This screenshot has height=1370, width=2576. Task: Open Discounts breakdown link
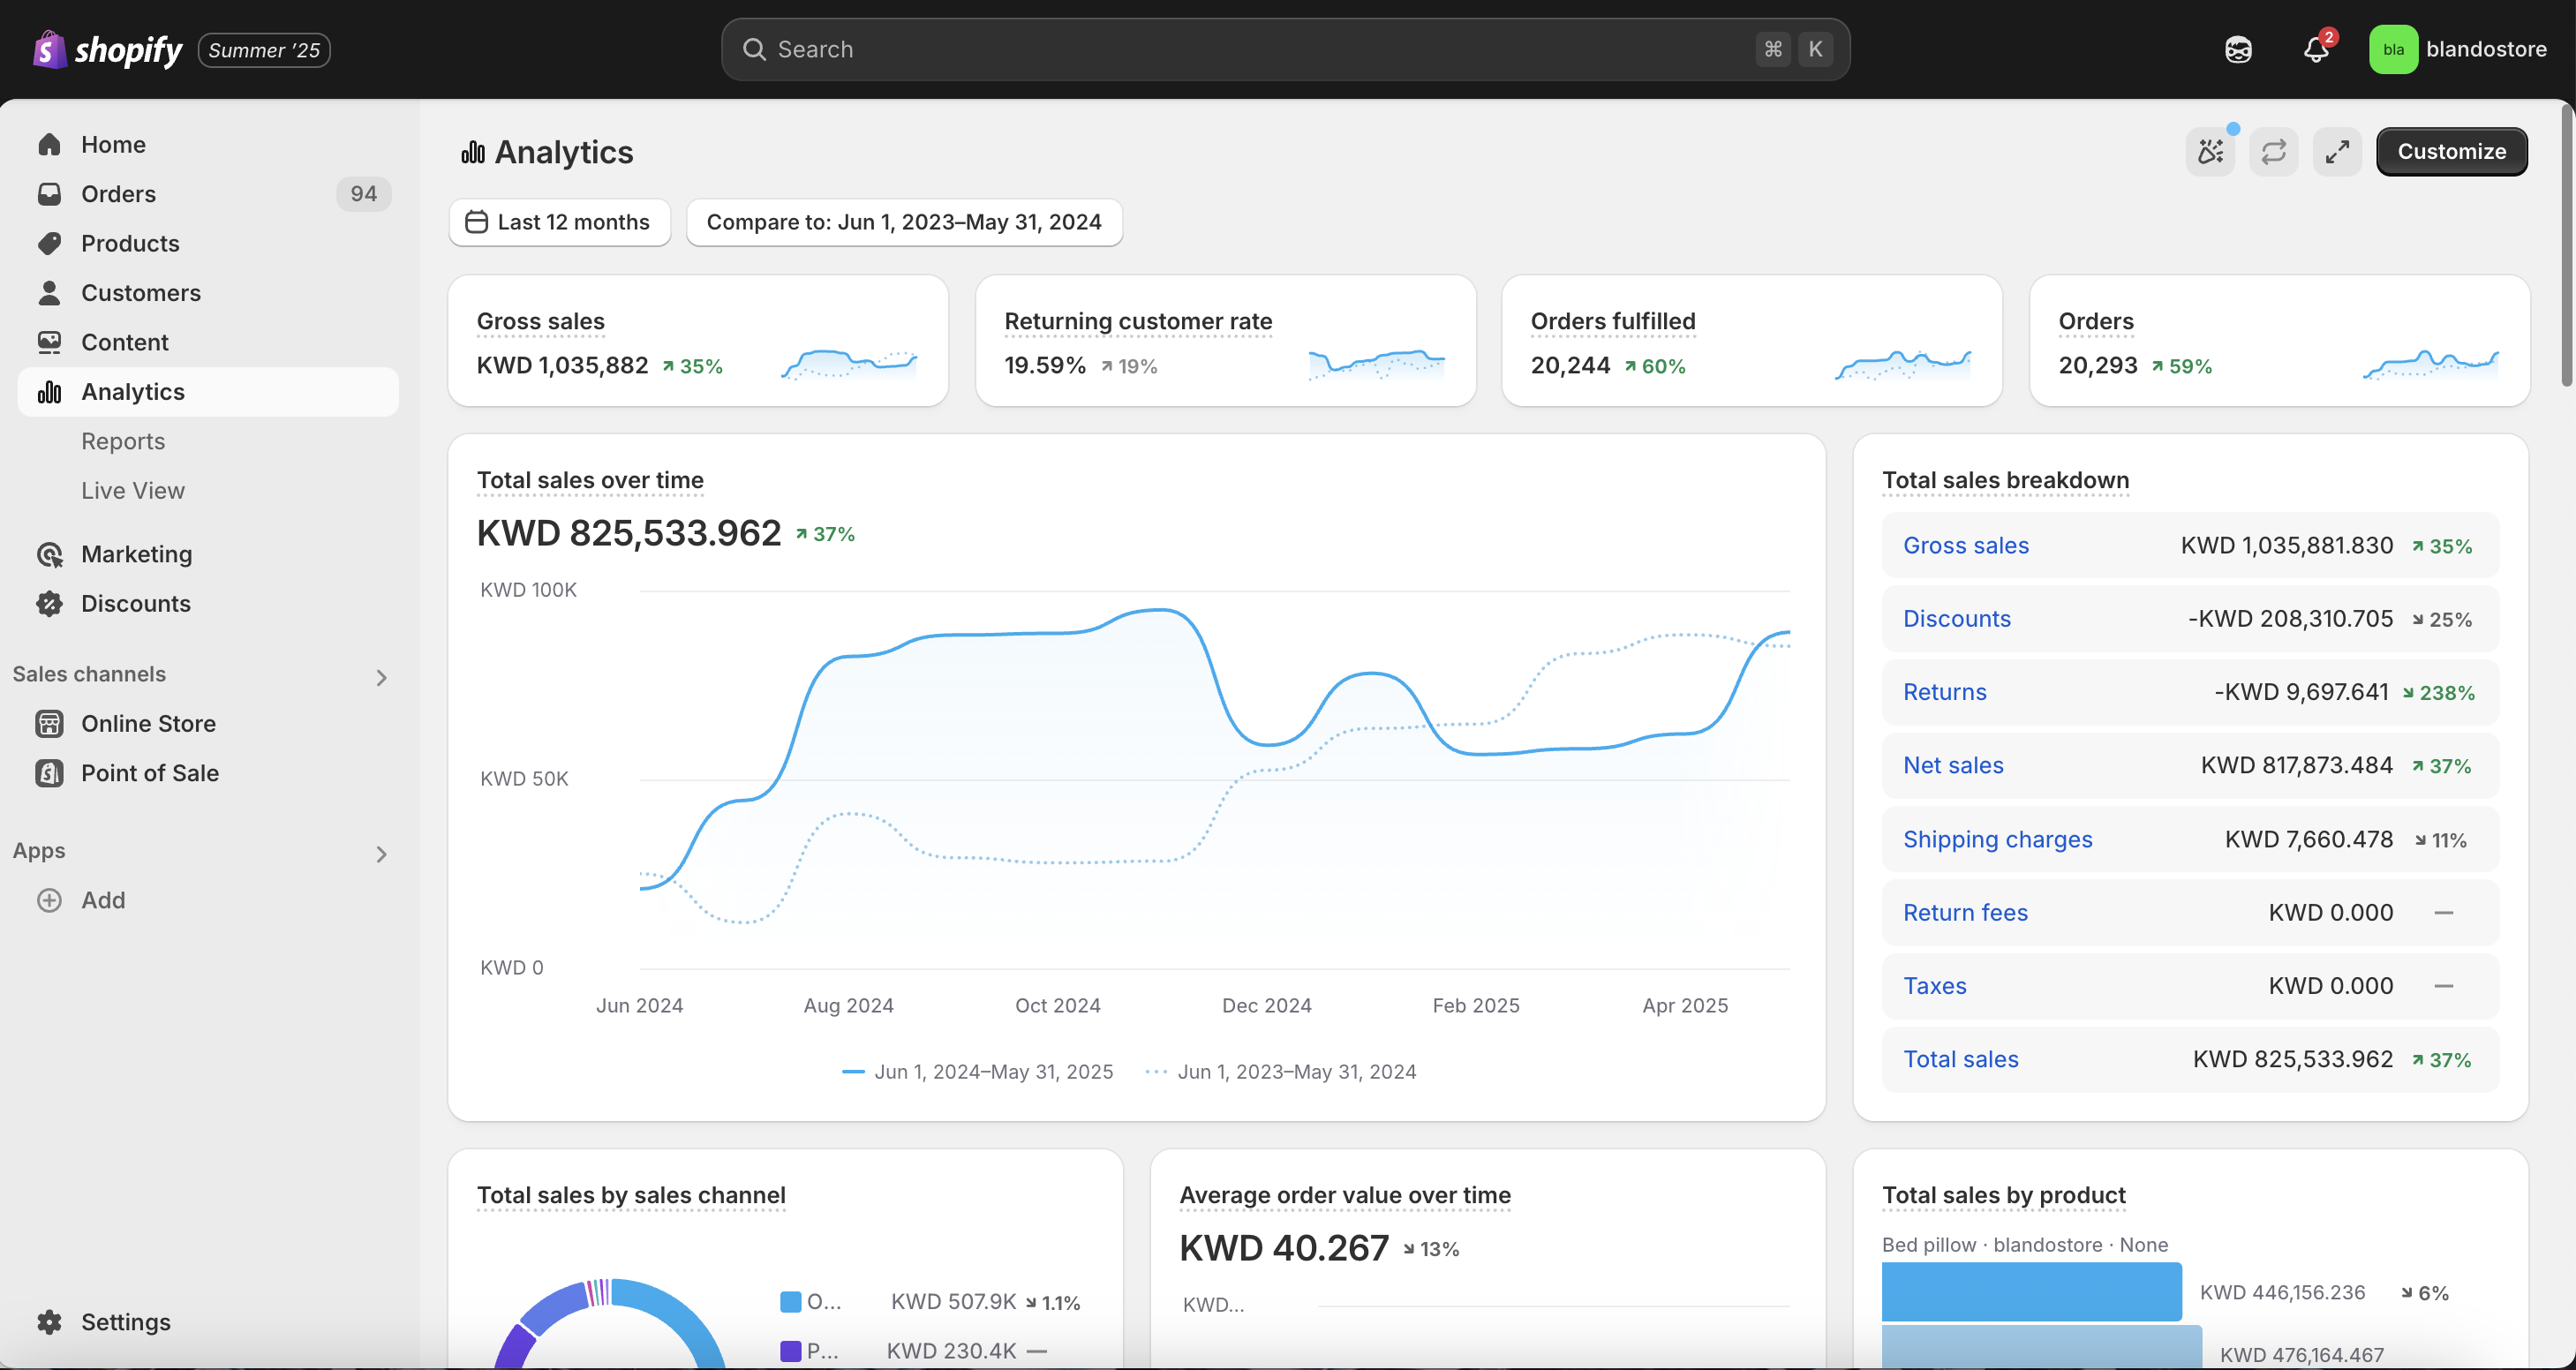click(x=1957, y=619)
